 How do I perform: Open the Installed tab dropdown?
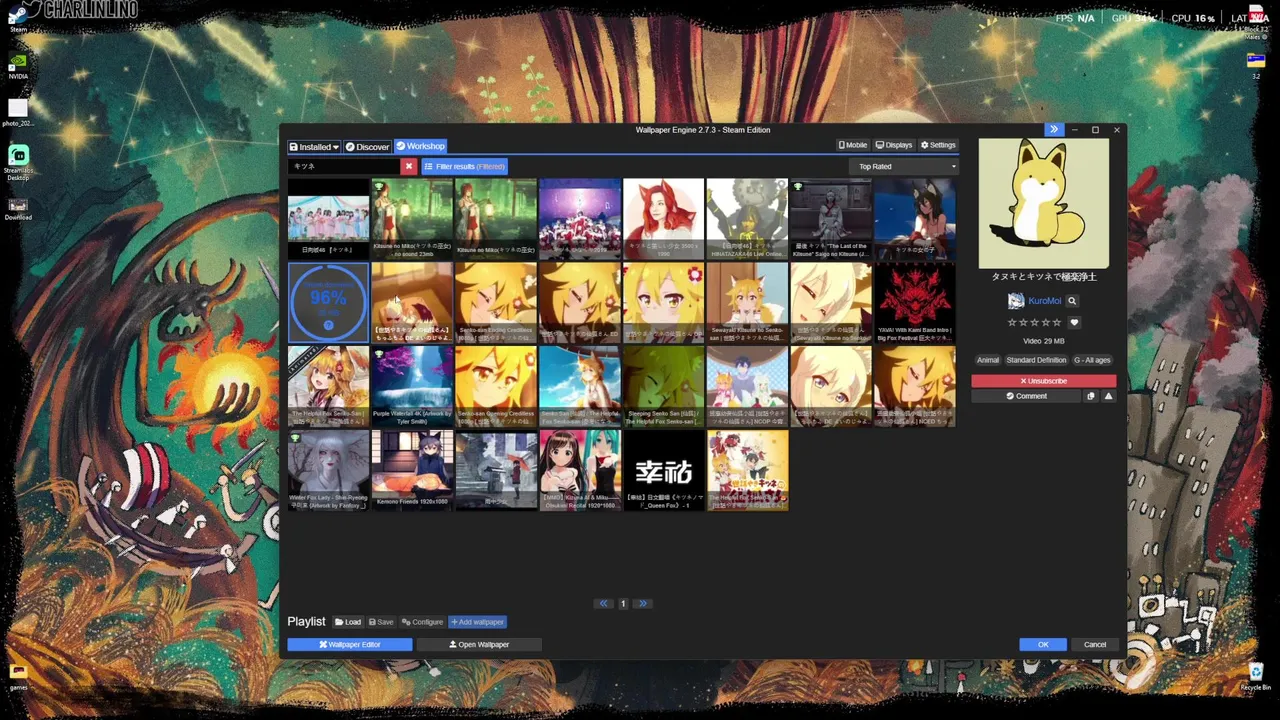(314, 147)
